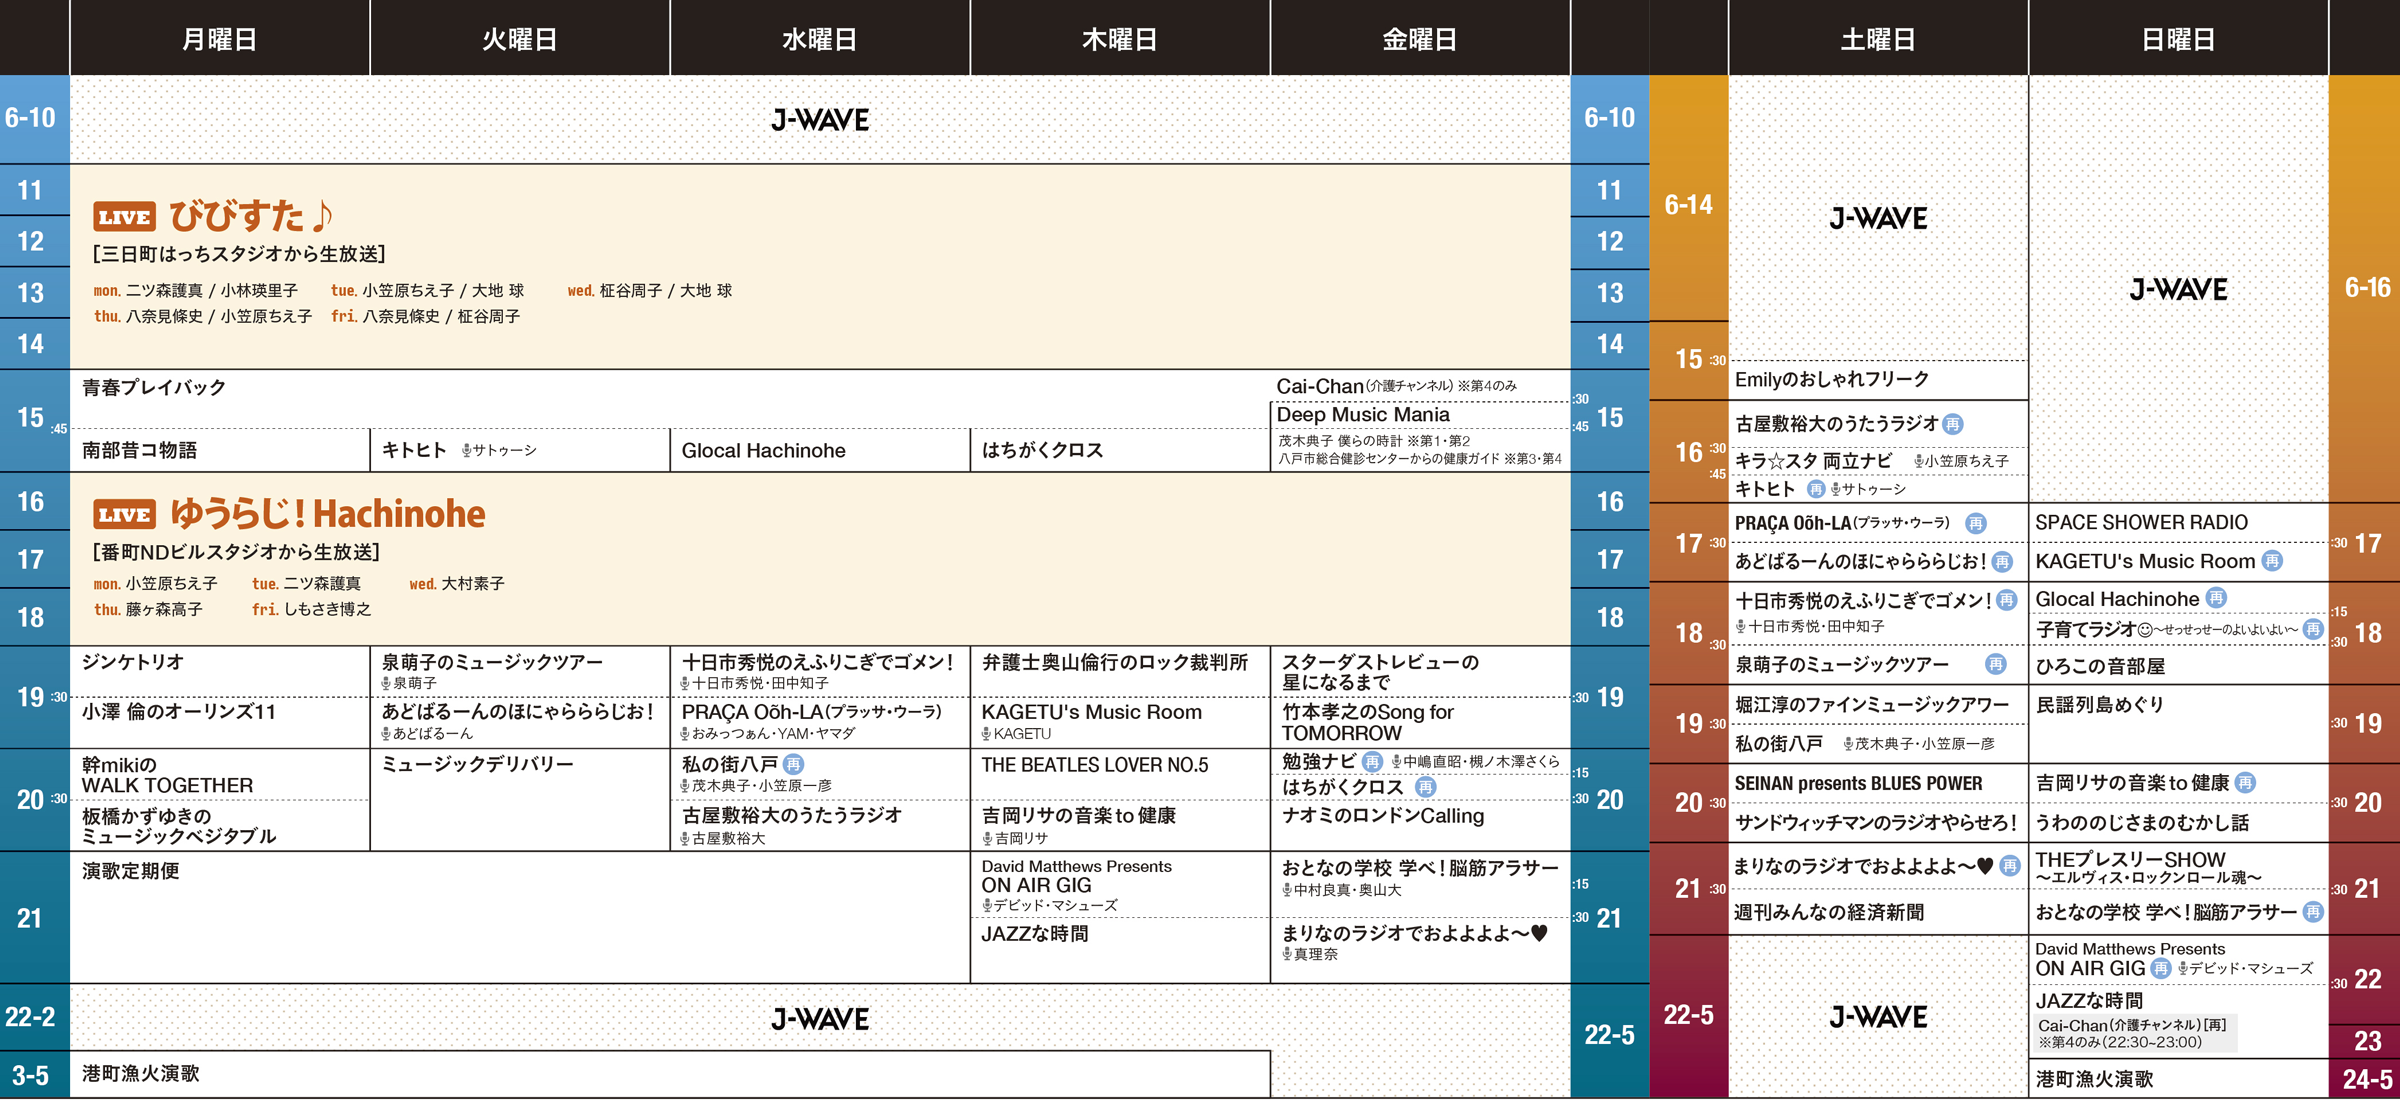Click 堀江淳のファインミュージックアワー on Saturday
This screenshot has width=2400, height=1100.
coord(1872,705)
